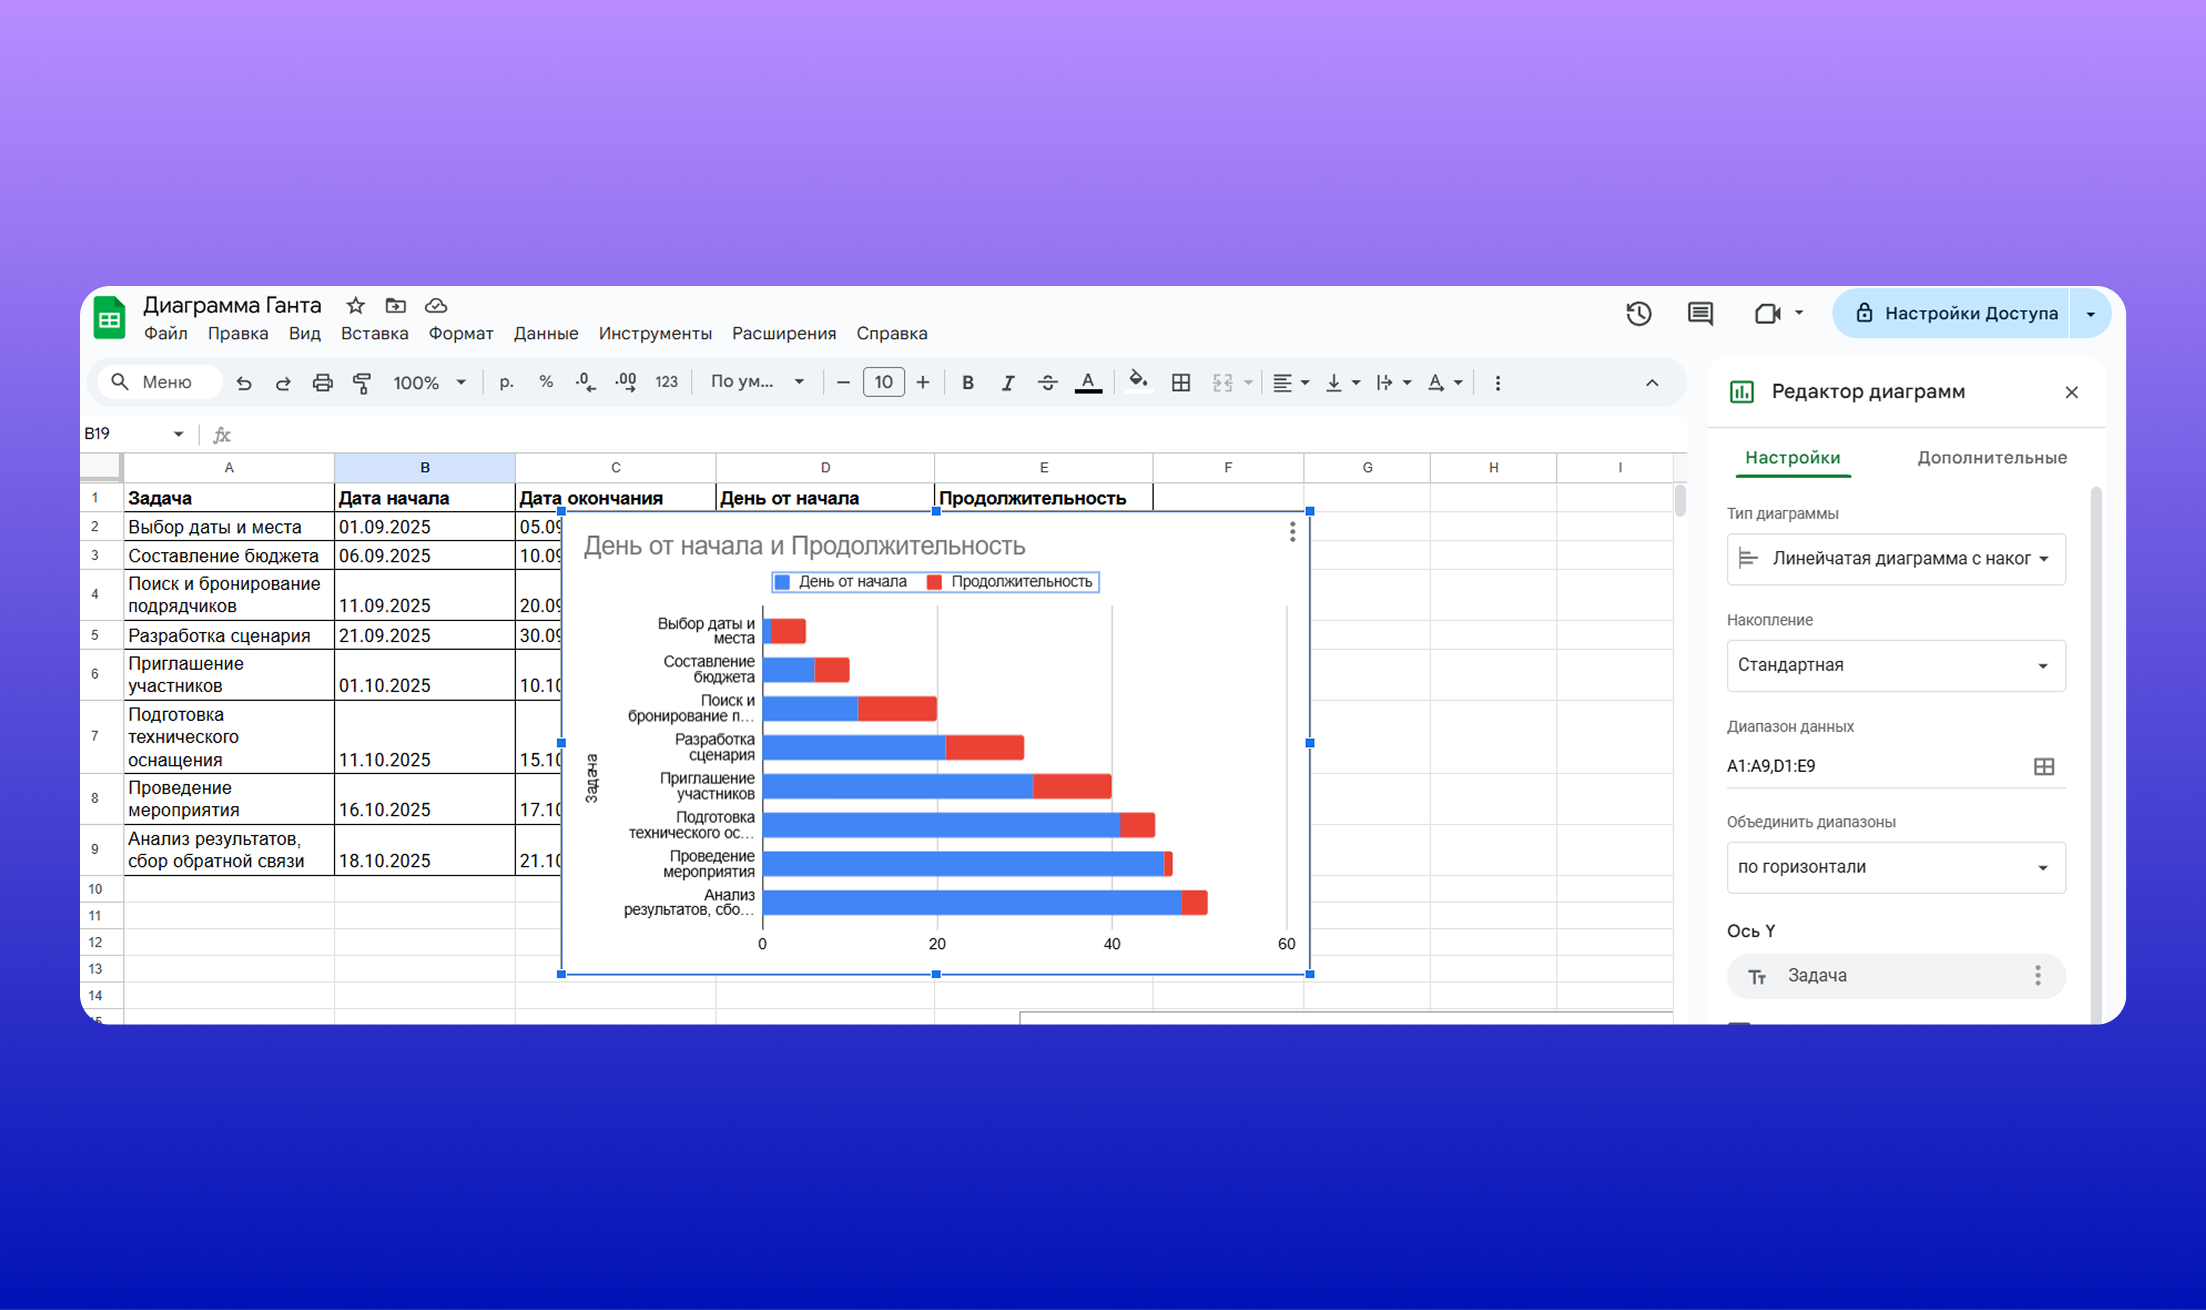The height and width of the screenshot is (1310, 2206).
Task: Click the borders grid icon
Action: click(1181, 383)
